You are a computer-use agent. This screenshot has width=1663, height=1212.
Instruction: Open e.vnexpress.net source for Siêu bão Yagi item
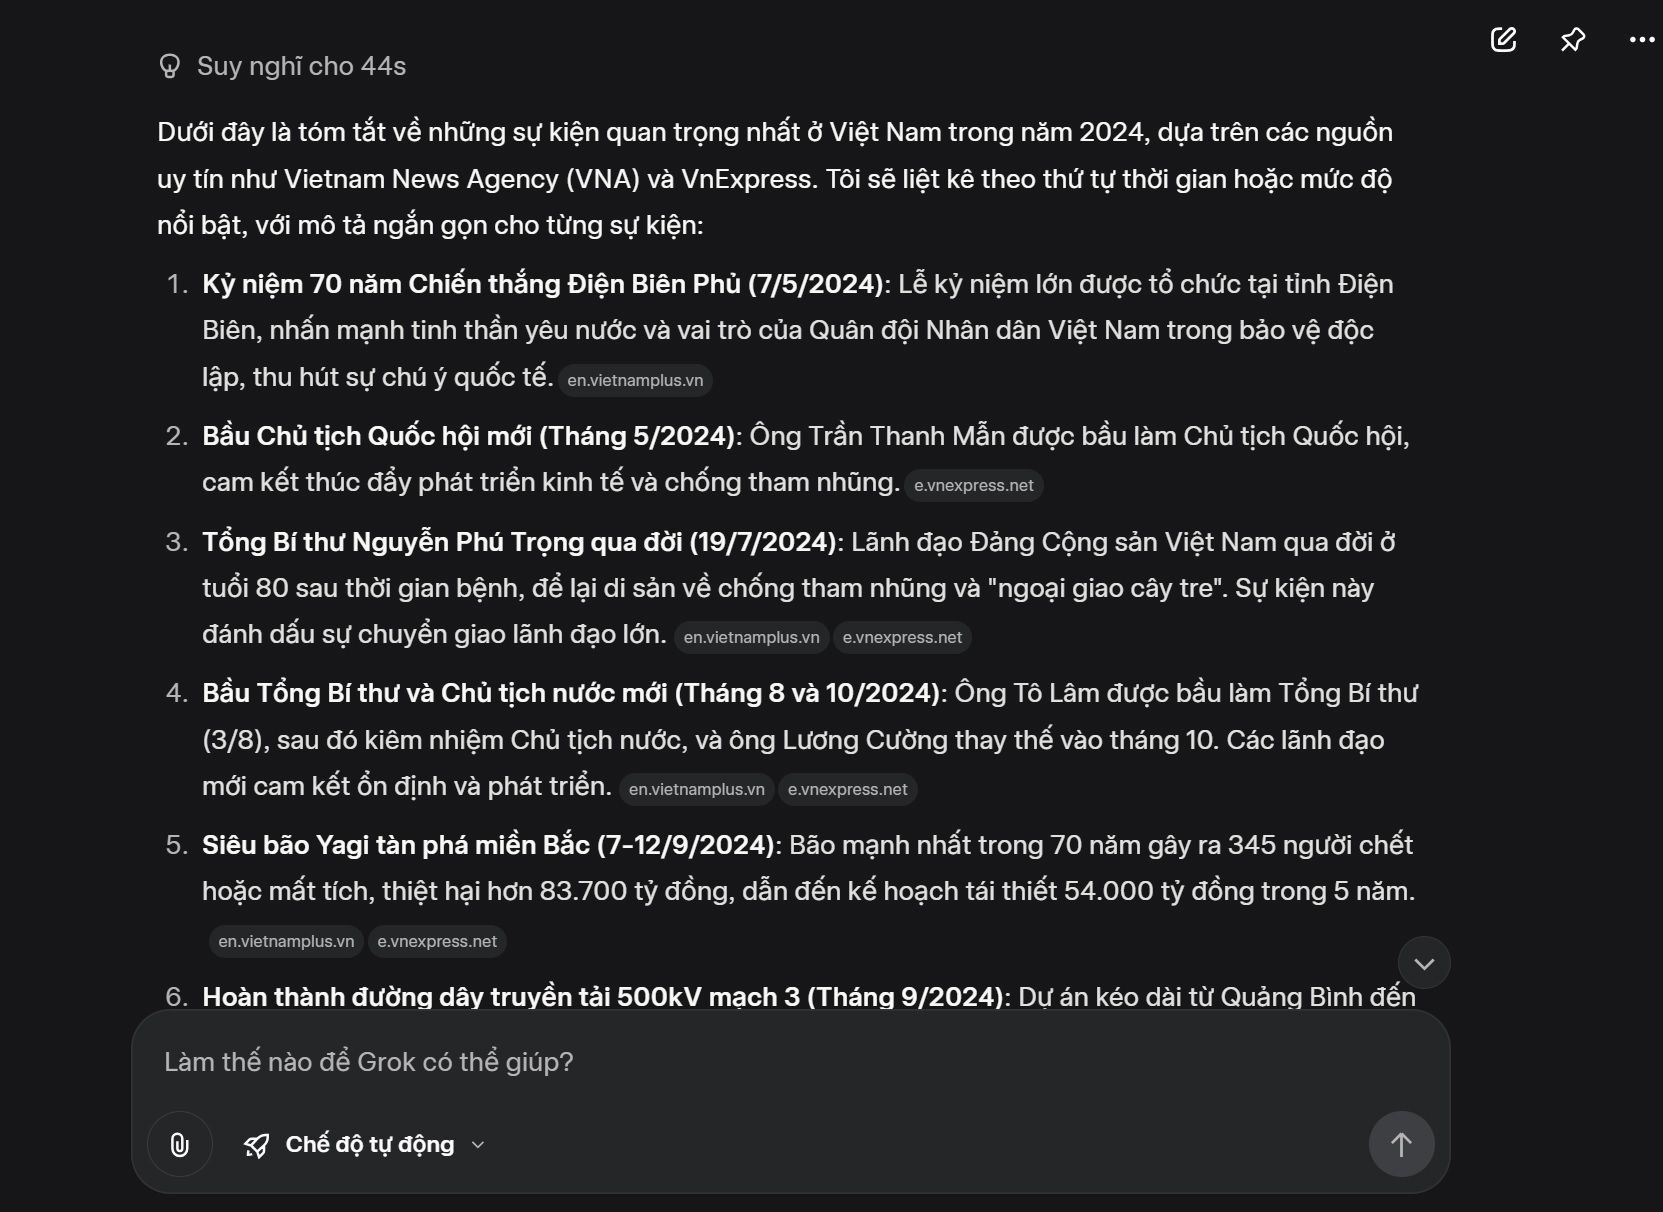click(437, 942)
